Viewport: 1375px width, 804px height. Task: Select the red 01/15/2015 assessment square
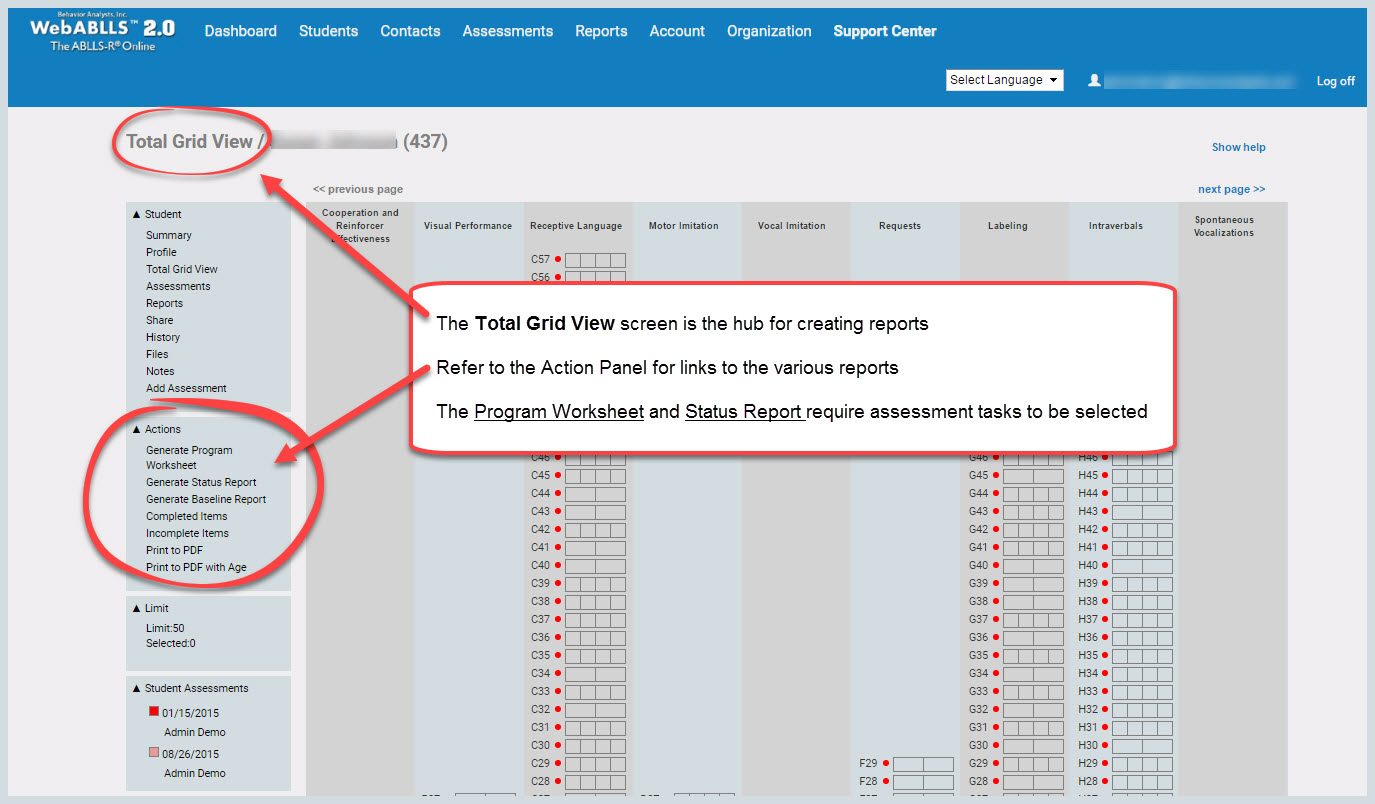click(x=154, y=712)
